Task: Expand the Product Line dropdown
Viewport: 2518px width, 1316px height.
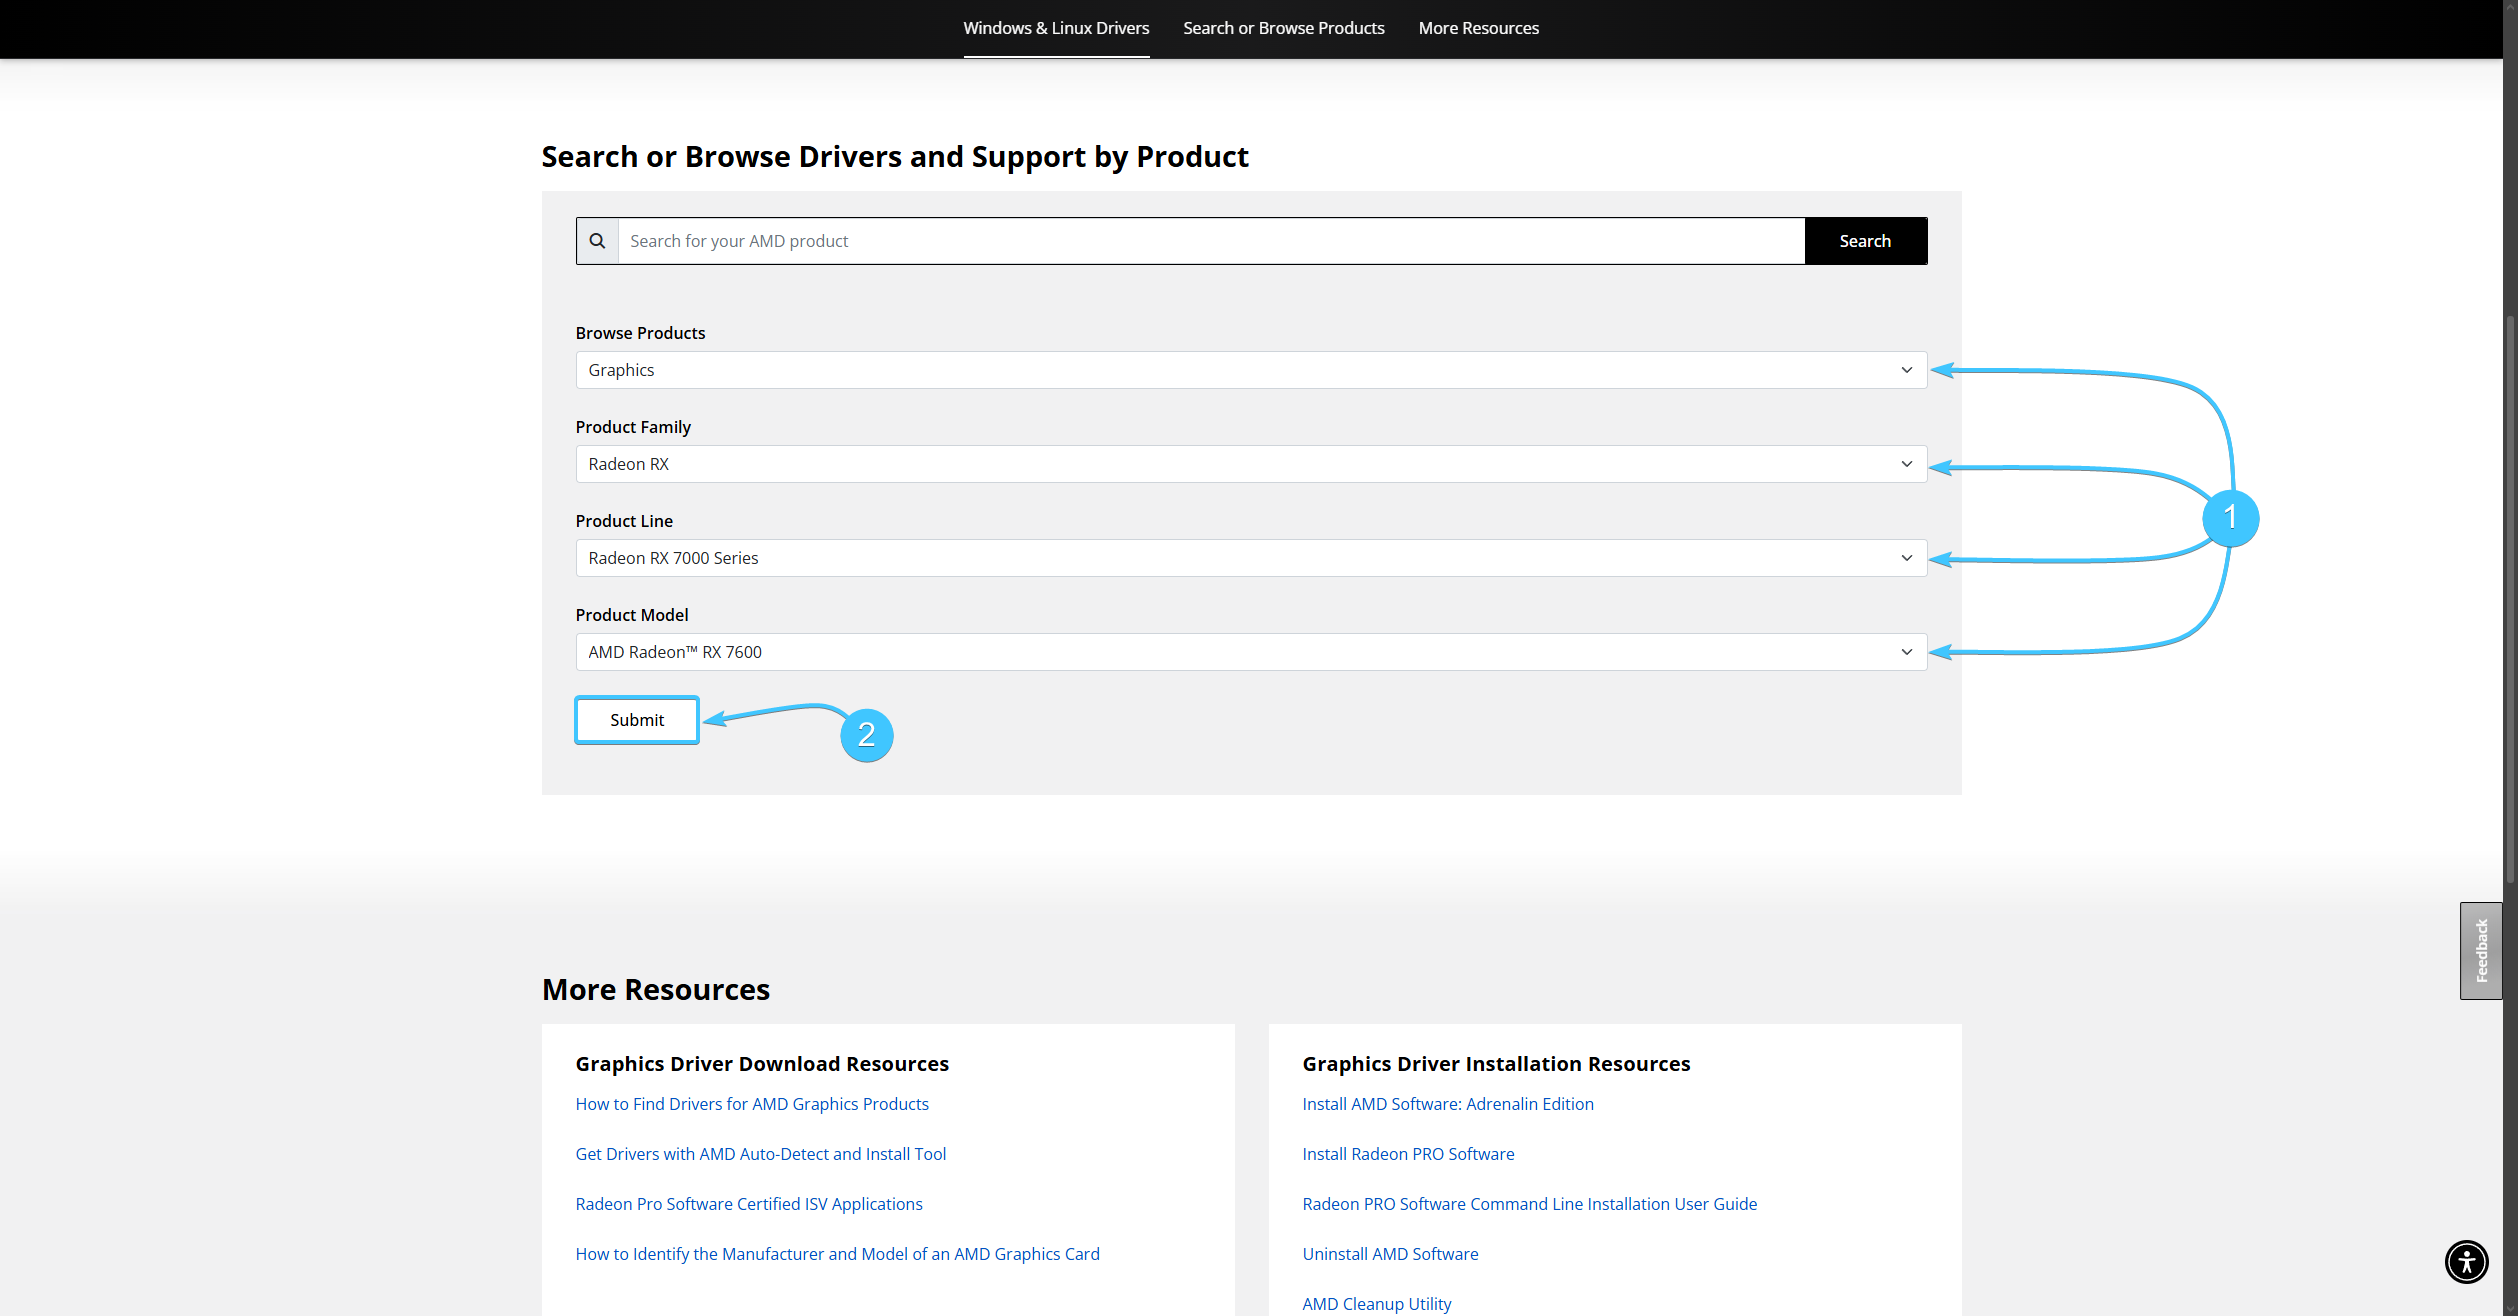Action: [1250, 558]
